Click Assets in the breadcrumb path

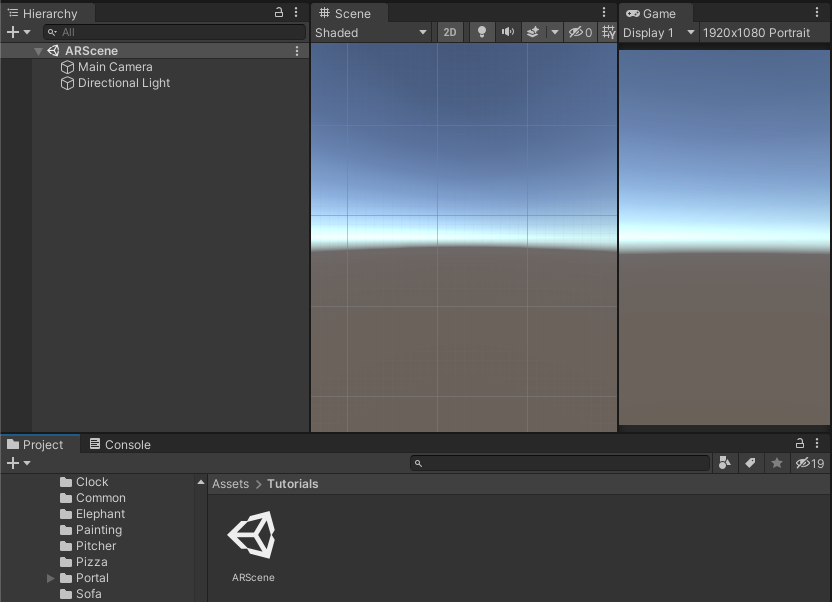(x=230, y=484)
